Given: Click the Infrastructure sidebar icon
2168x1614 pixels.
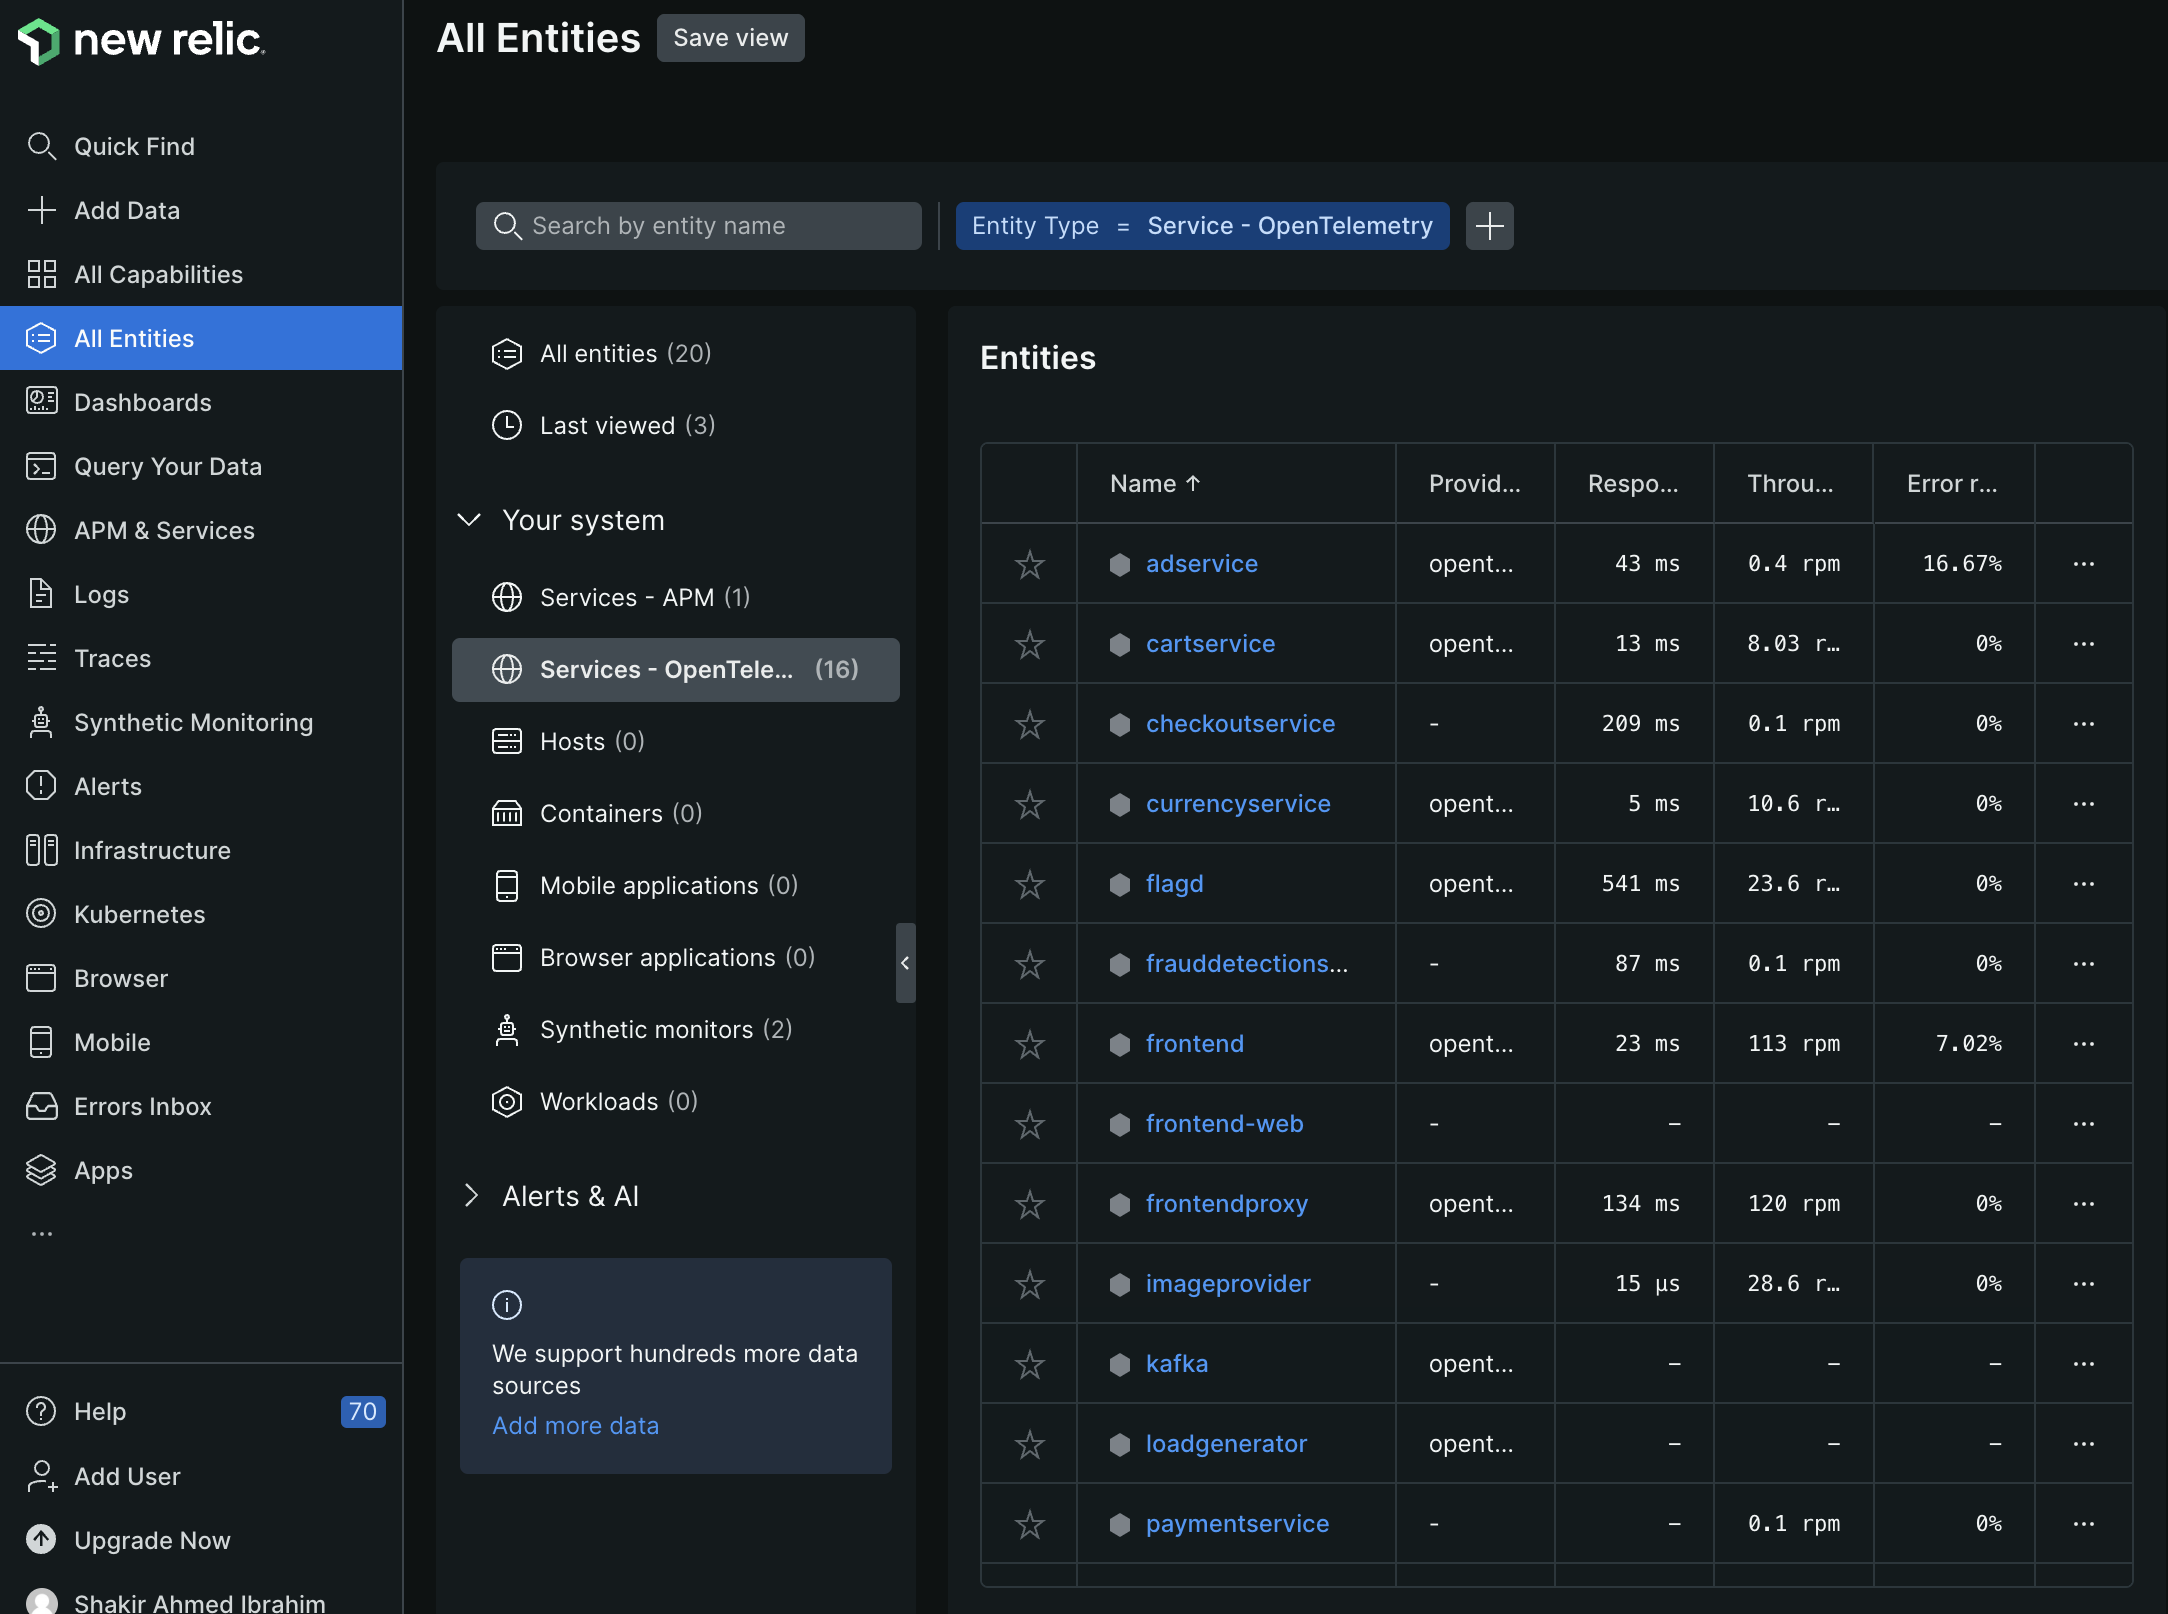Looking at the screenshot, I should [x=41, y=850].
